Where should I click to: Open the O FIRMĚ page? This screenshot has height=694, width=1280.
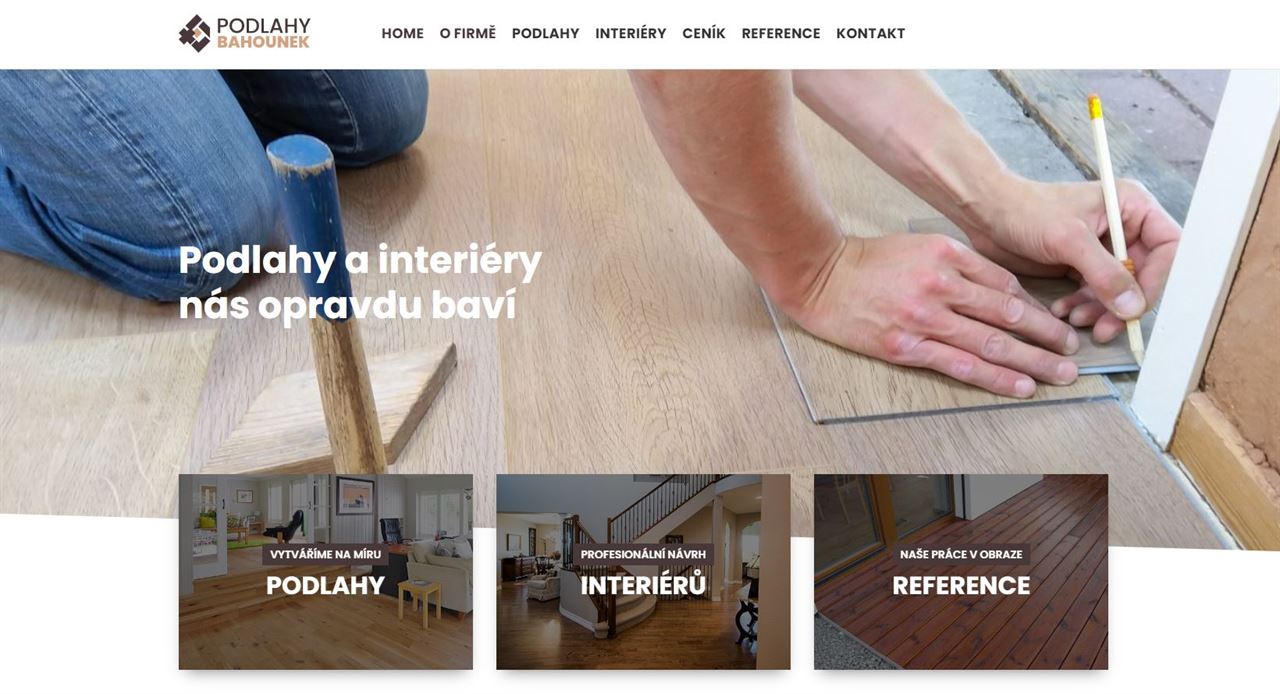click(x=468, y=33)
